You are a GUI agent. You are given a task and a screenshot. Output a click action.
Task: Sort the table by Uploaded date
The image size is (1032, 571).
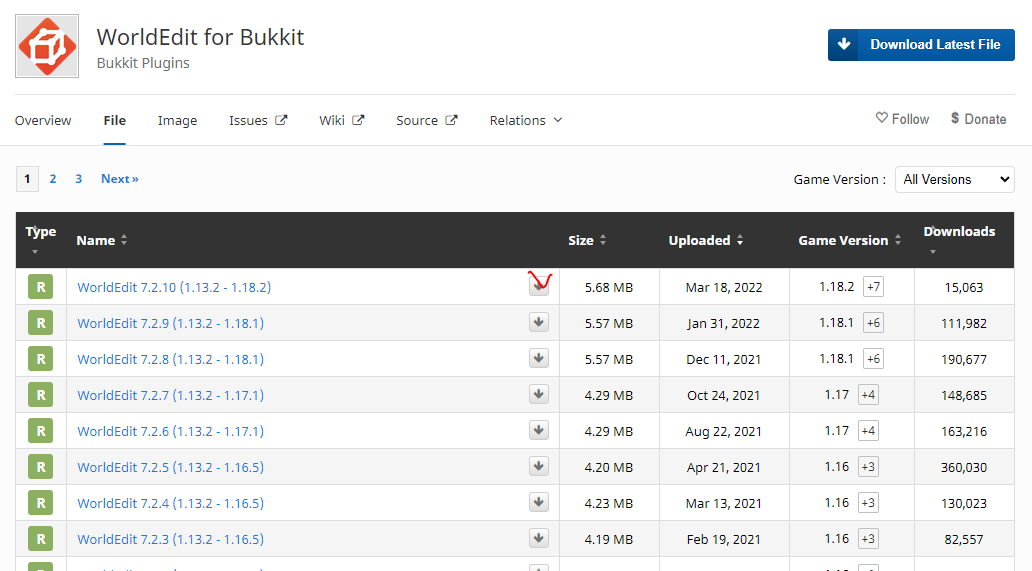pos(706,240)
